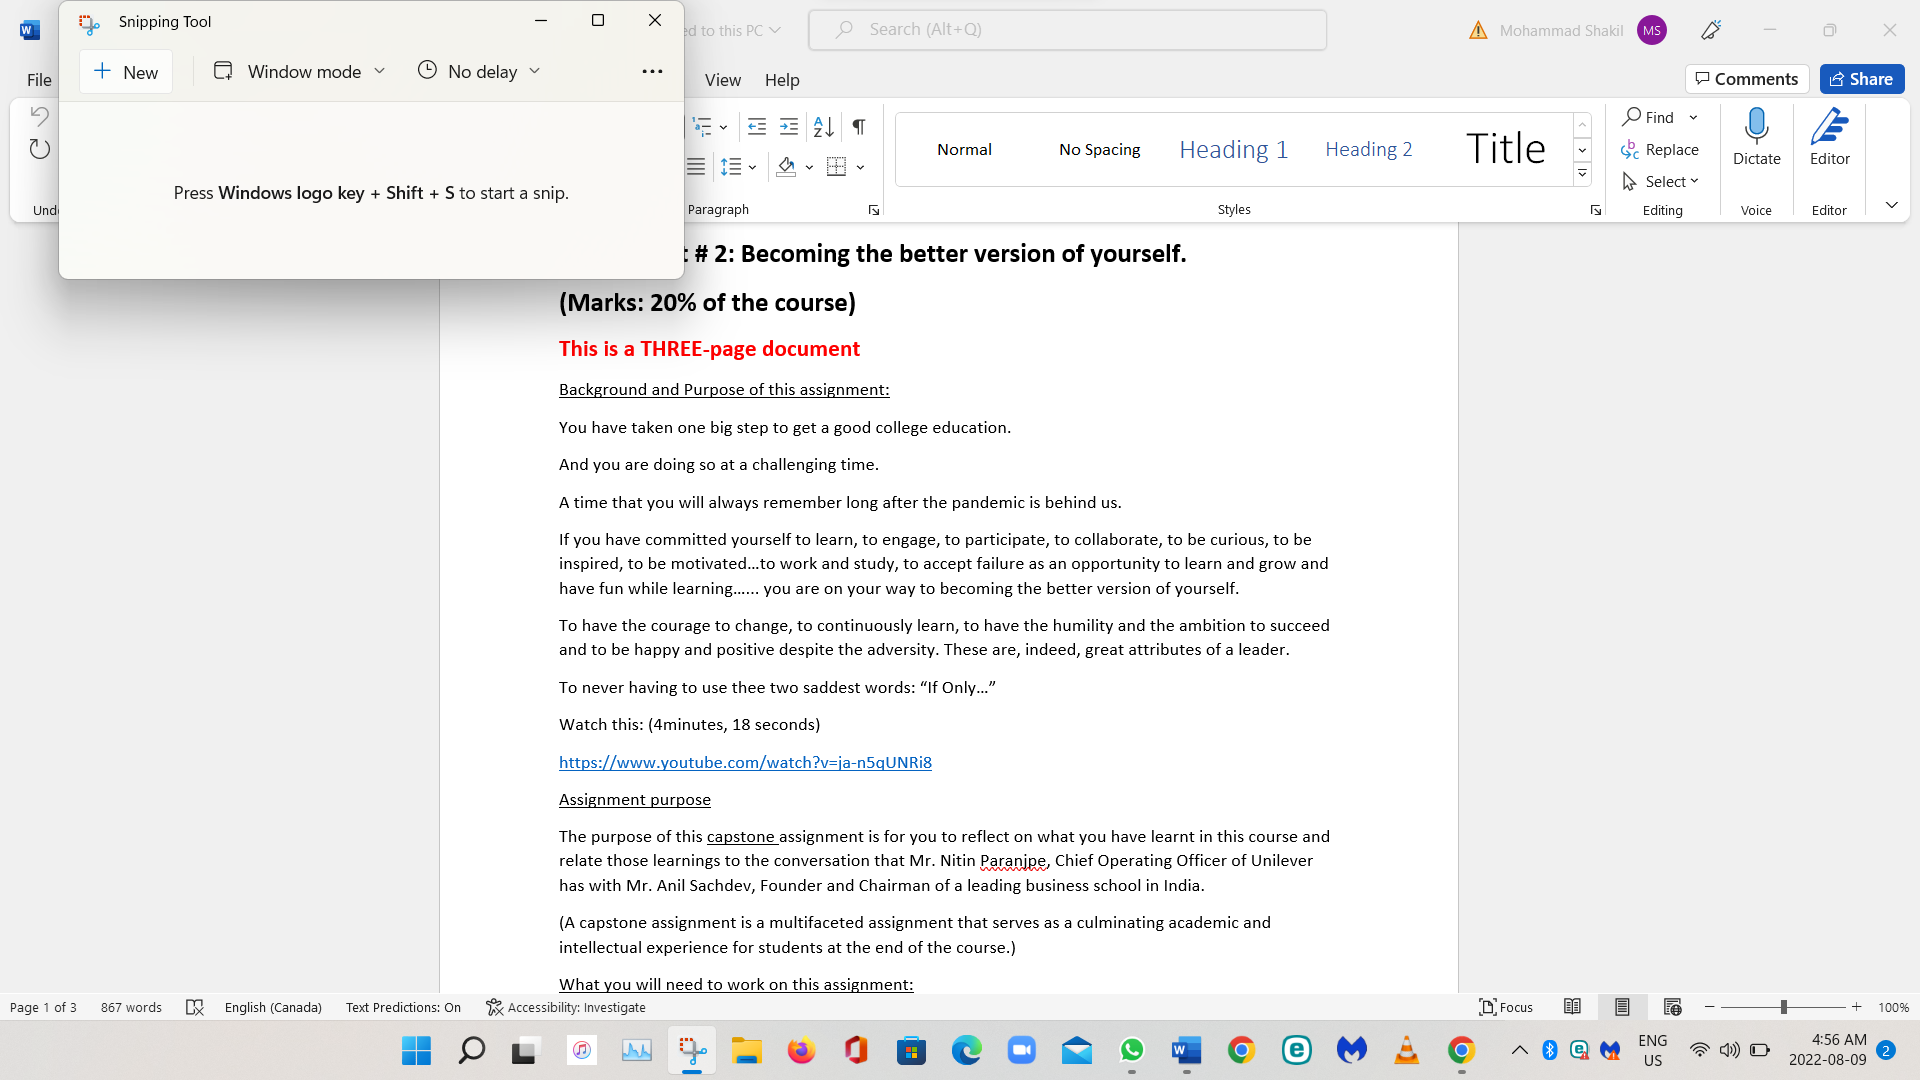Viewport: 1920px width, 1080px height.
Task: Apply the Heading 1 style
Action: click(1233, 148)
